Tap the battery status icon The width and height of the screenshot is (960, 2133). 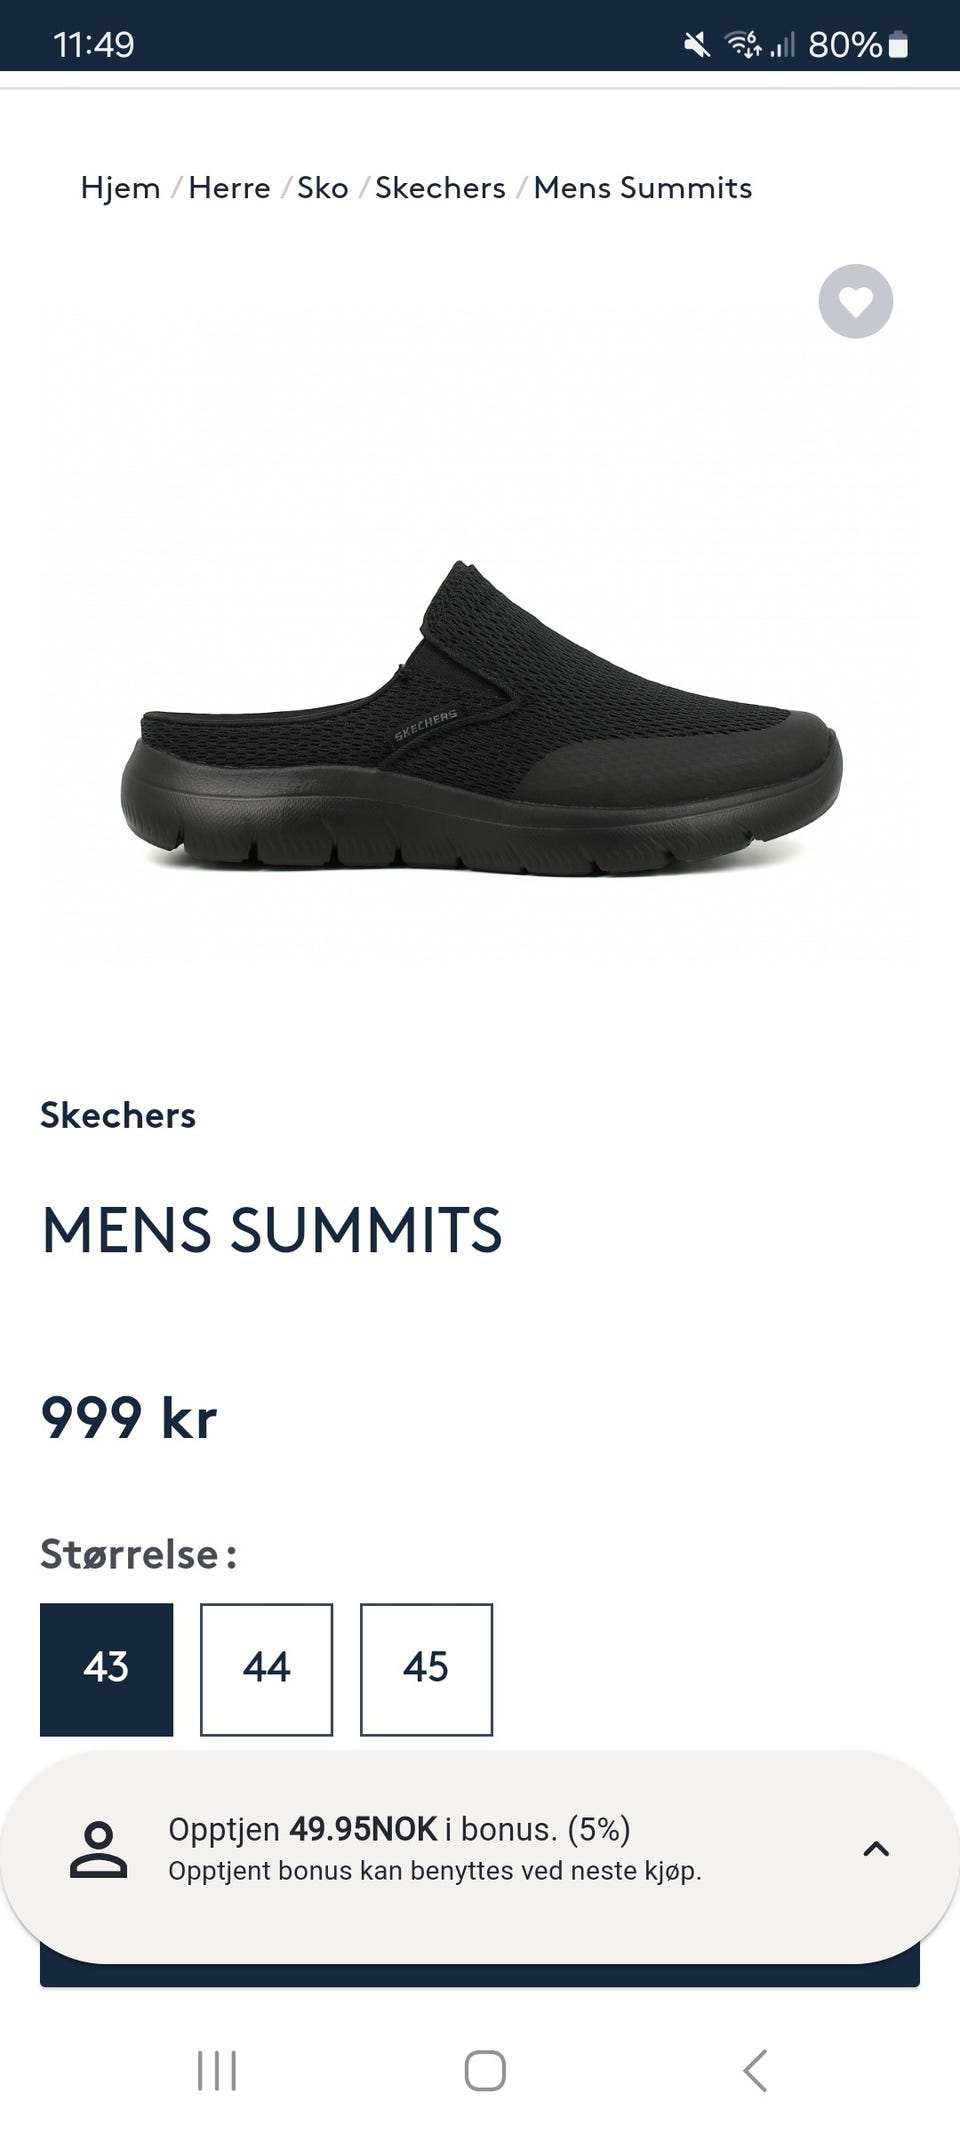[898, 45]
